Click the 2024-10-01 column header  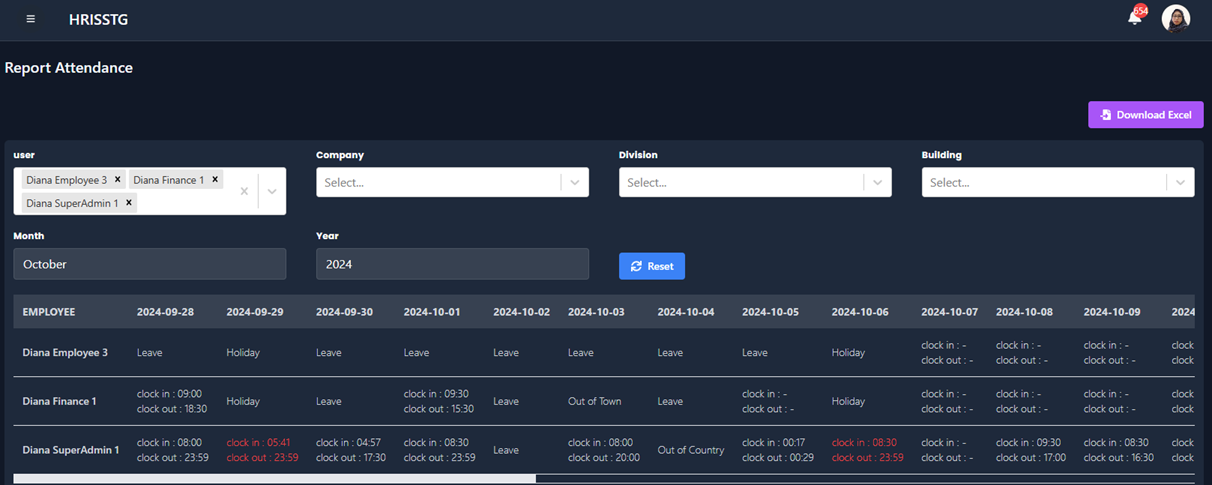pyautogui.click(x=432, y=312)
